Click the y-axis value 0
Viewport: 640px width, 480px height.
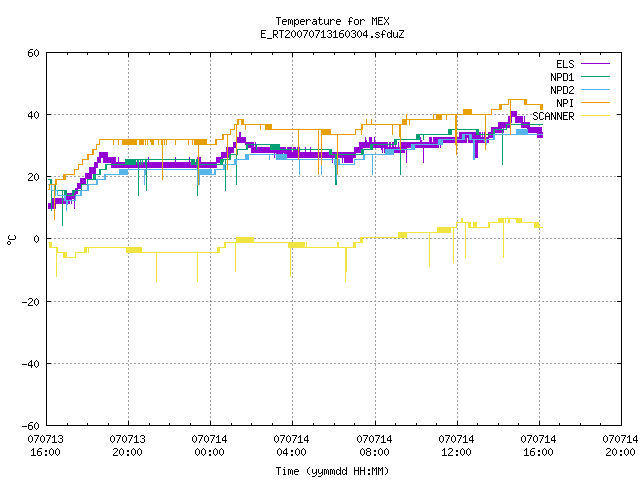pyautogui.click(x=37, y=239)
